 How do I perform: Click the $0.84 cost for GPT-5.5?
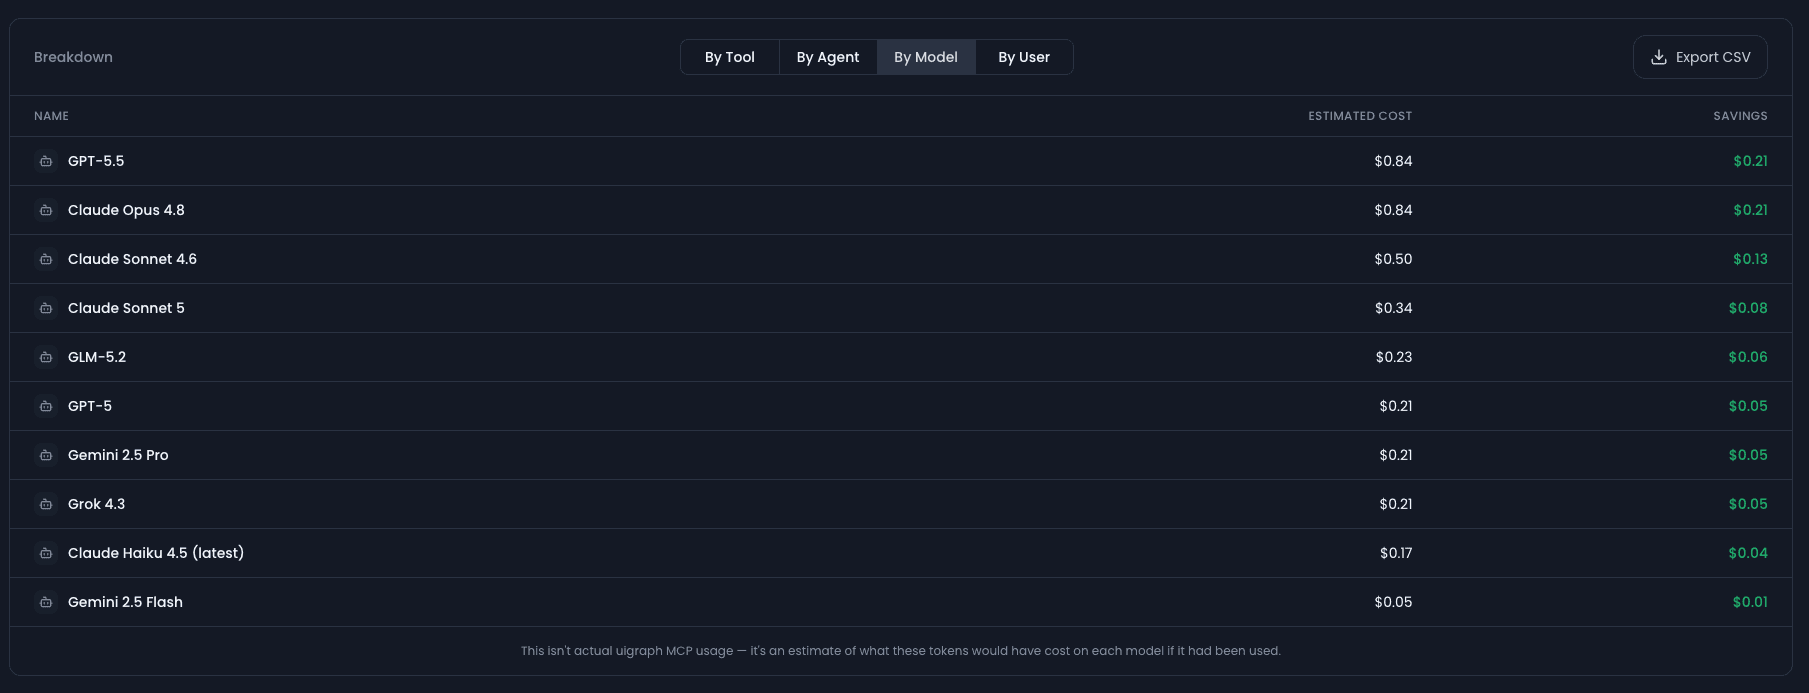1393,161
